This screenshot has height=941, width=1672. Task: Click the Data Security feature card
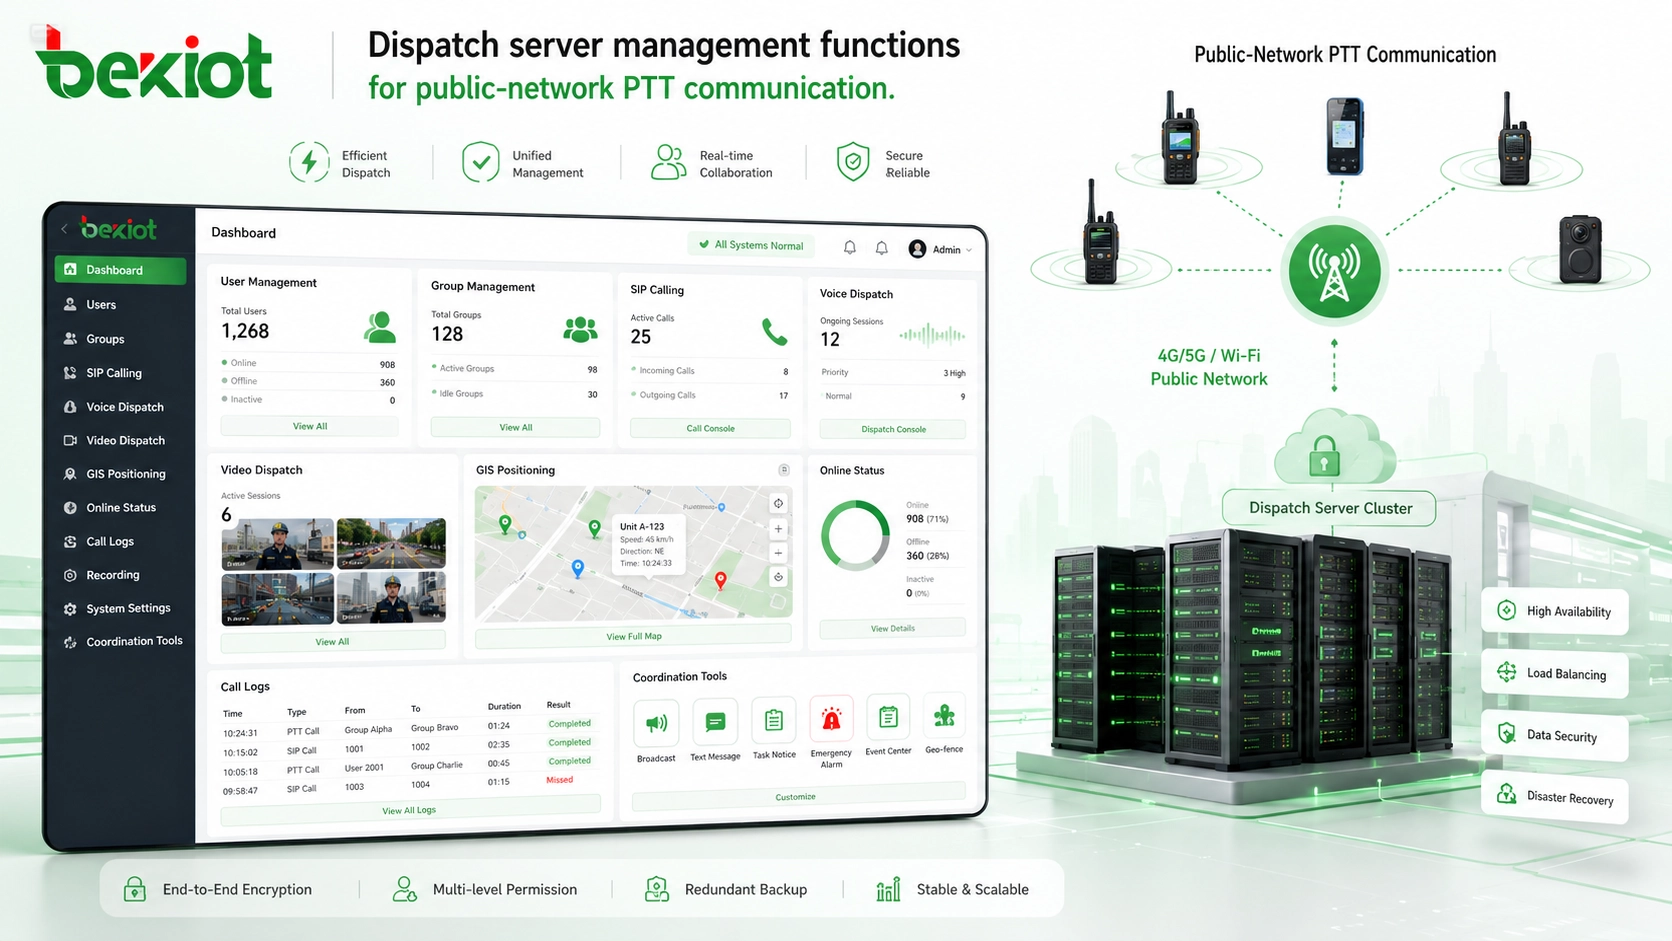point(1555,735)
